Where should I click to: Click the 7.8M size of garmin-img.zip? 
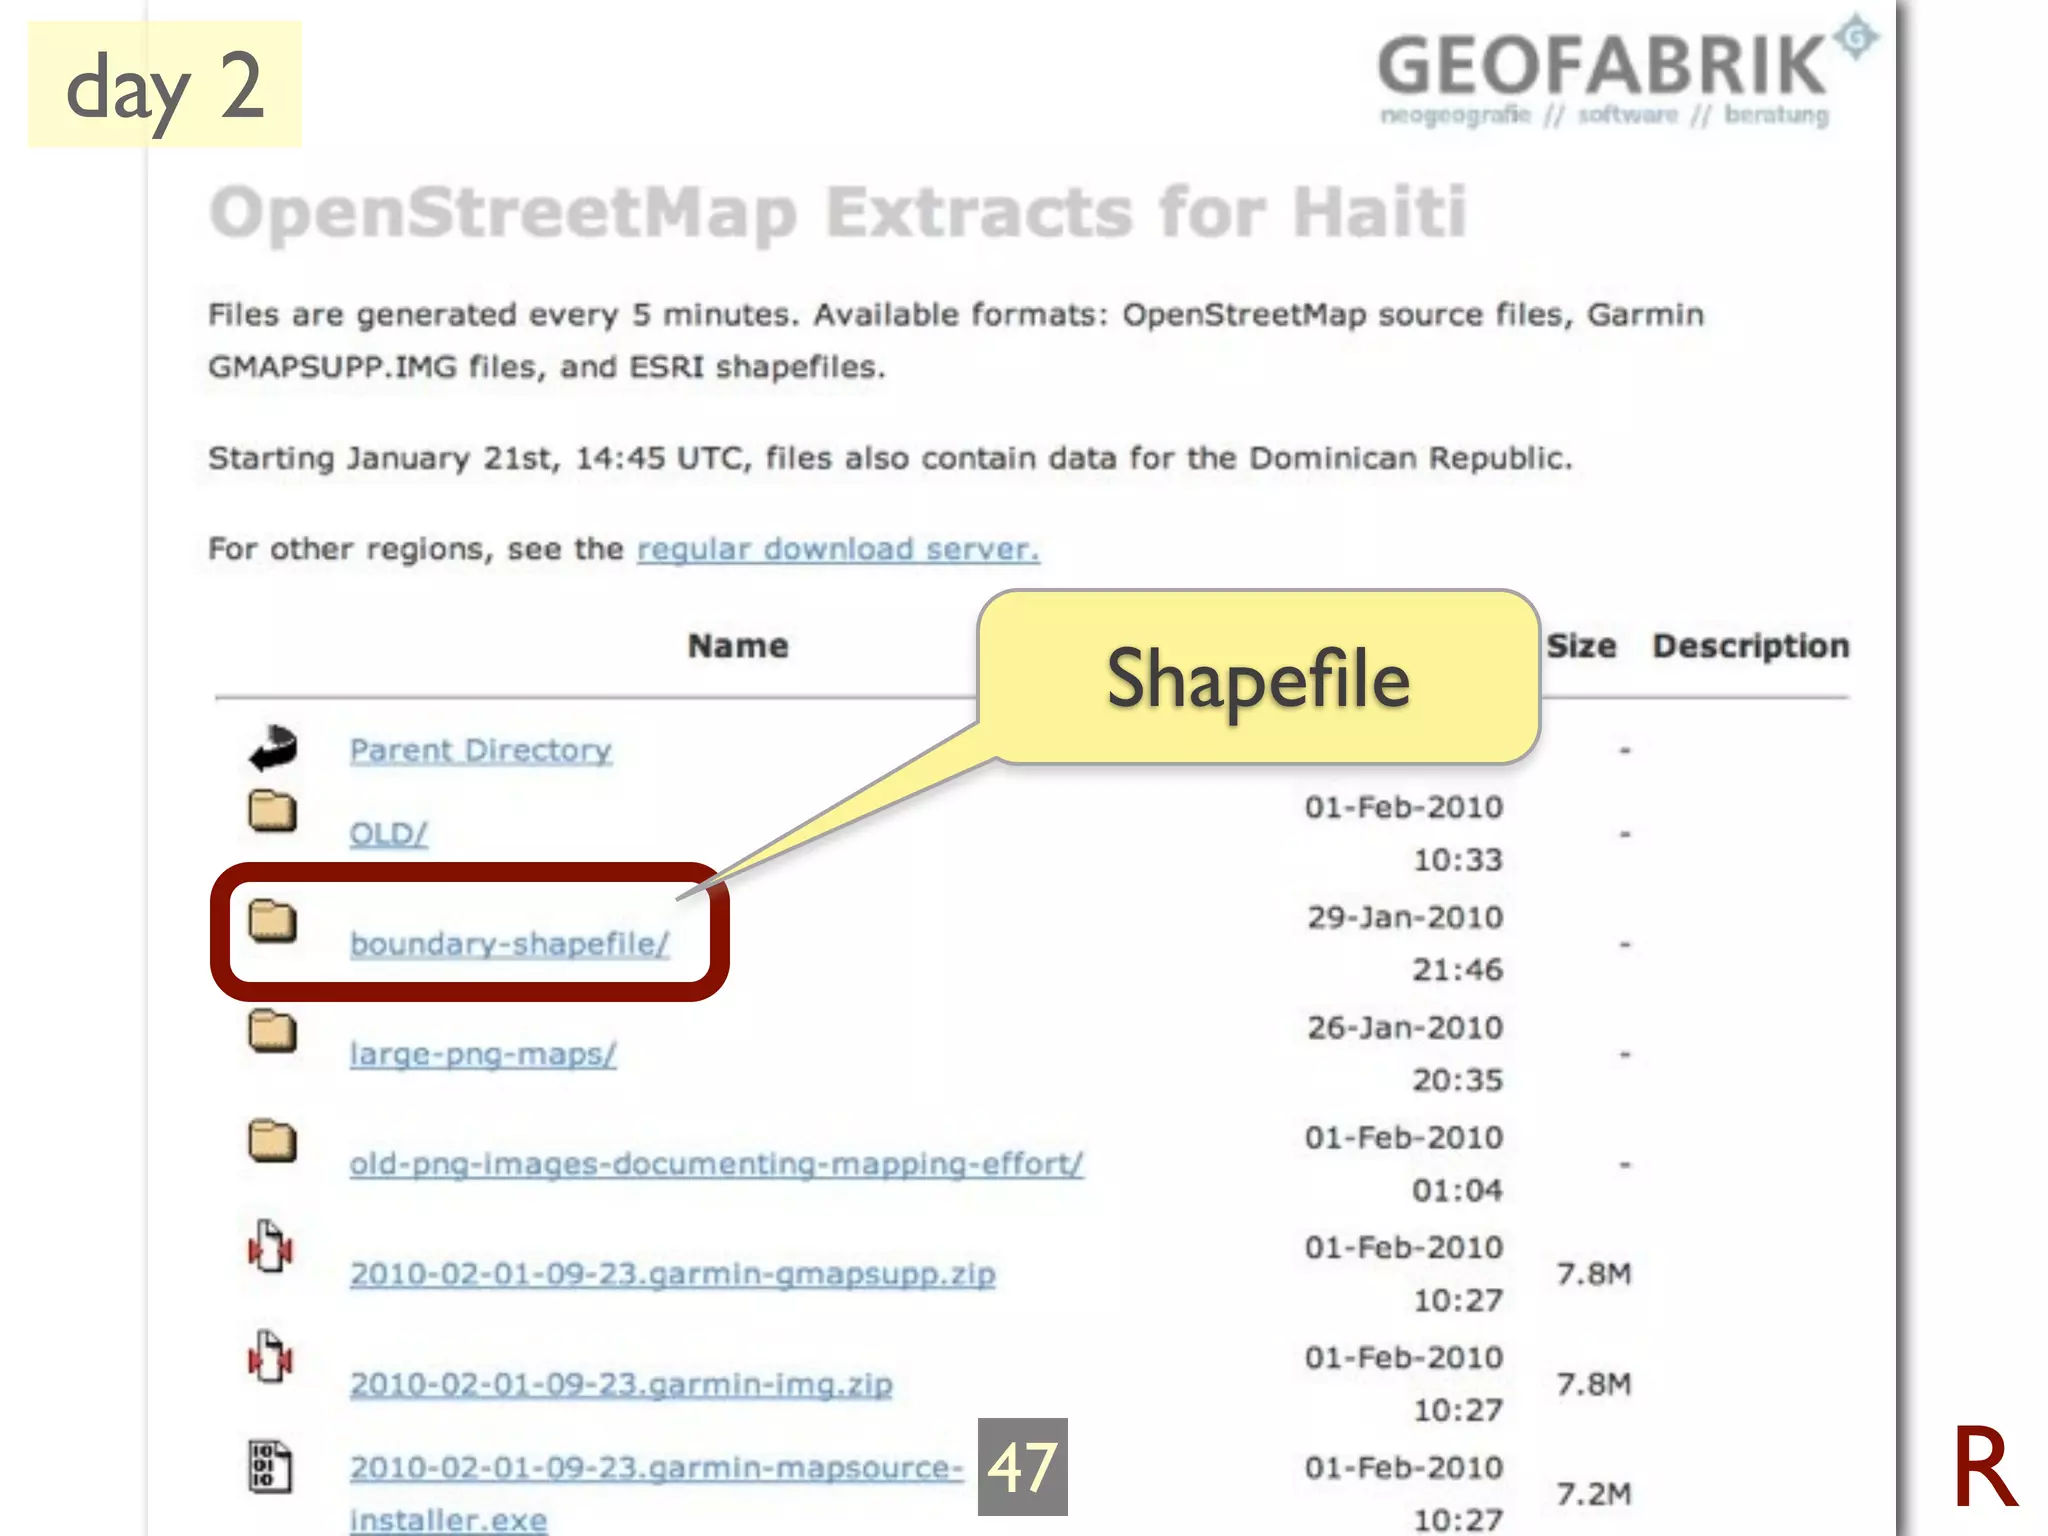coord(1594,1384)
